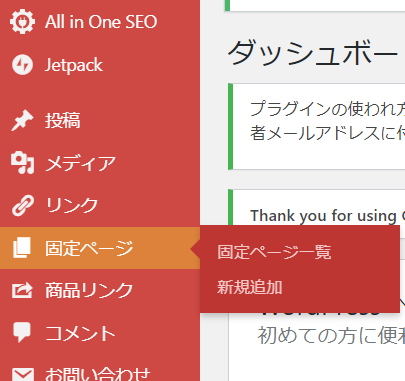The width and height of the screenshot is (405, 381).
Task: Click the share arrow icon for 商品リンク
Action: 22,290
